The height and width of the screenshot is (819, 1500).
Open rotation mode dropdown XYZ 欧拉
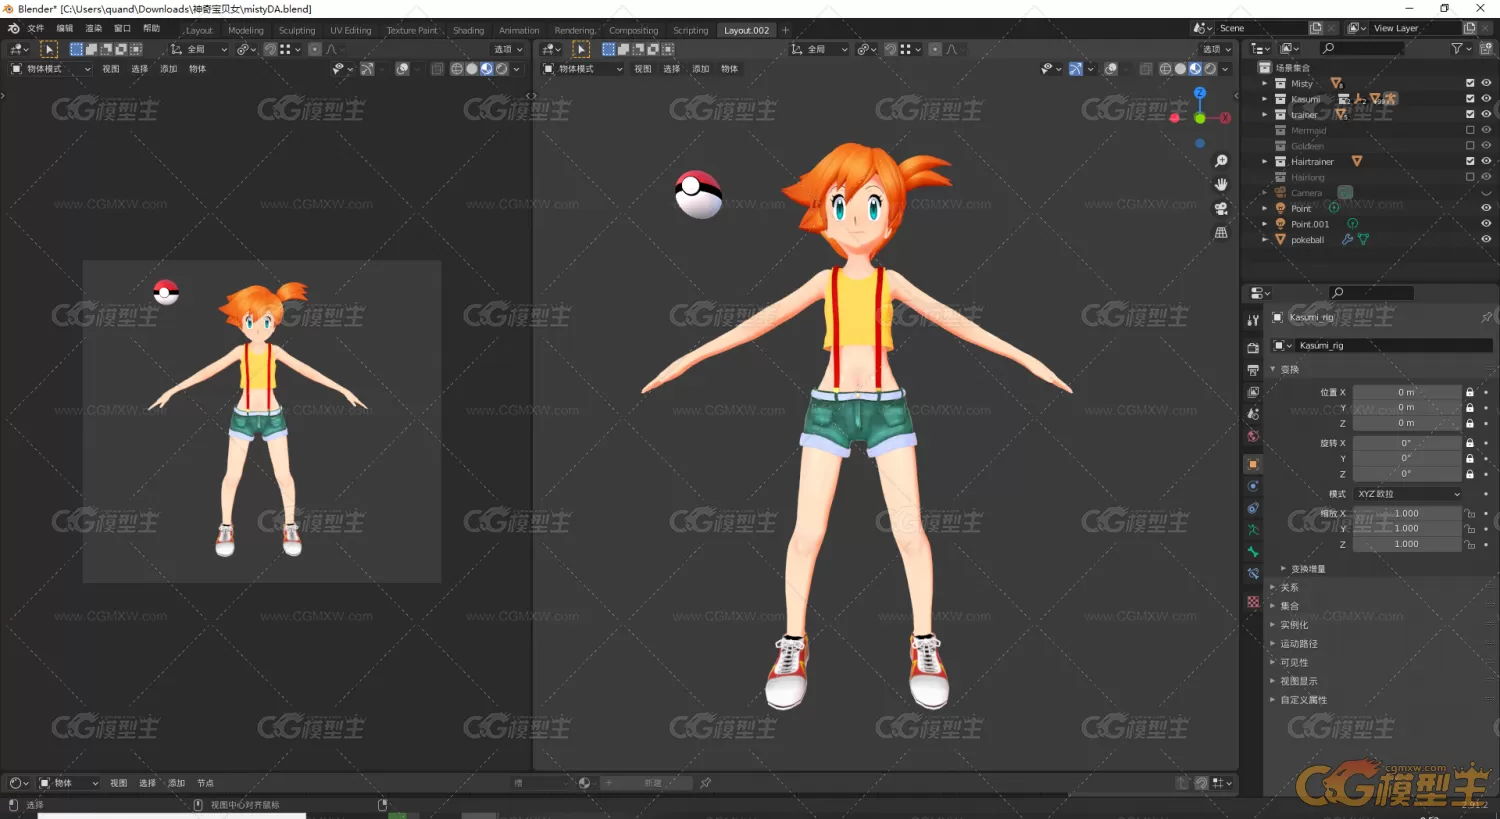(1408, 494)
